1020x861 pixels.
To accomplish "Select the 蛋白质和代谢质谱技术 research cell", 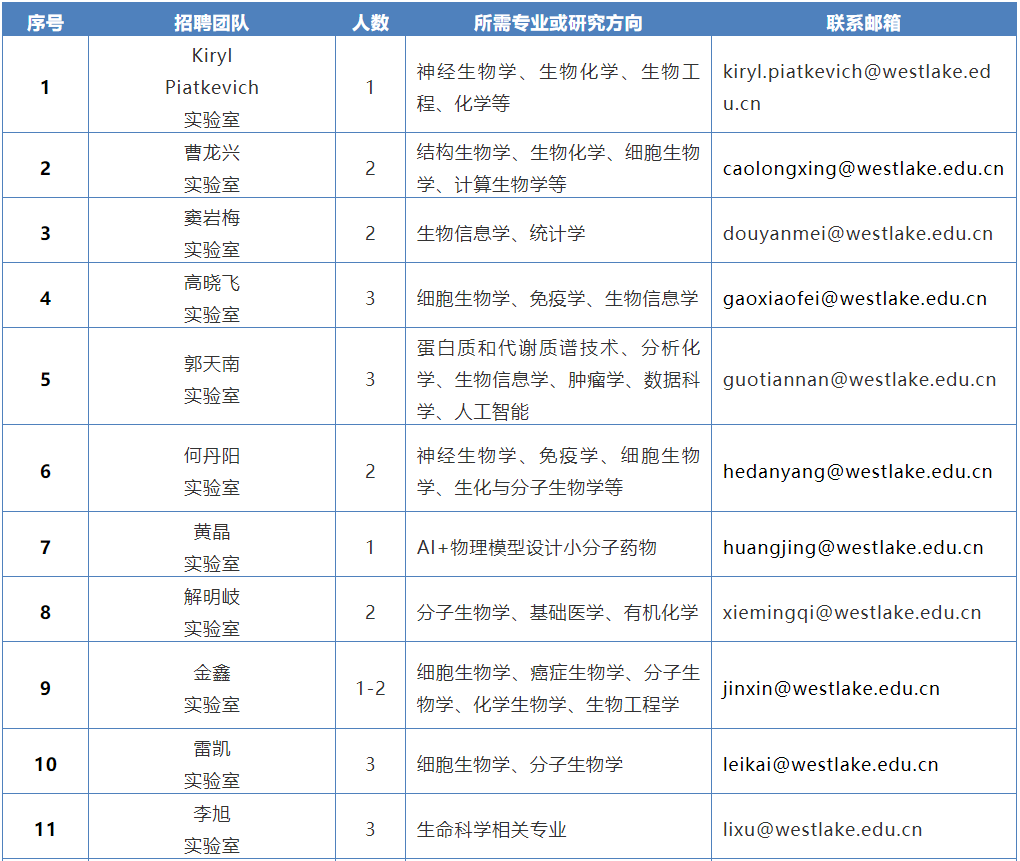I will click(x=558, y=377).
